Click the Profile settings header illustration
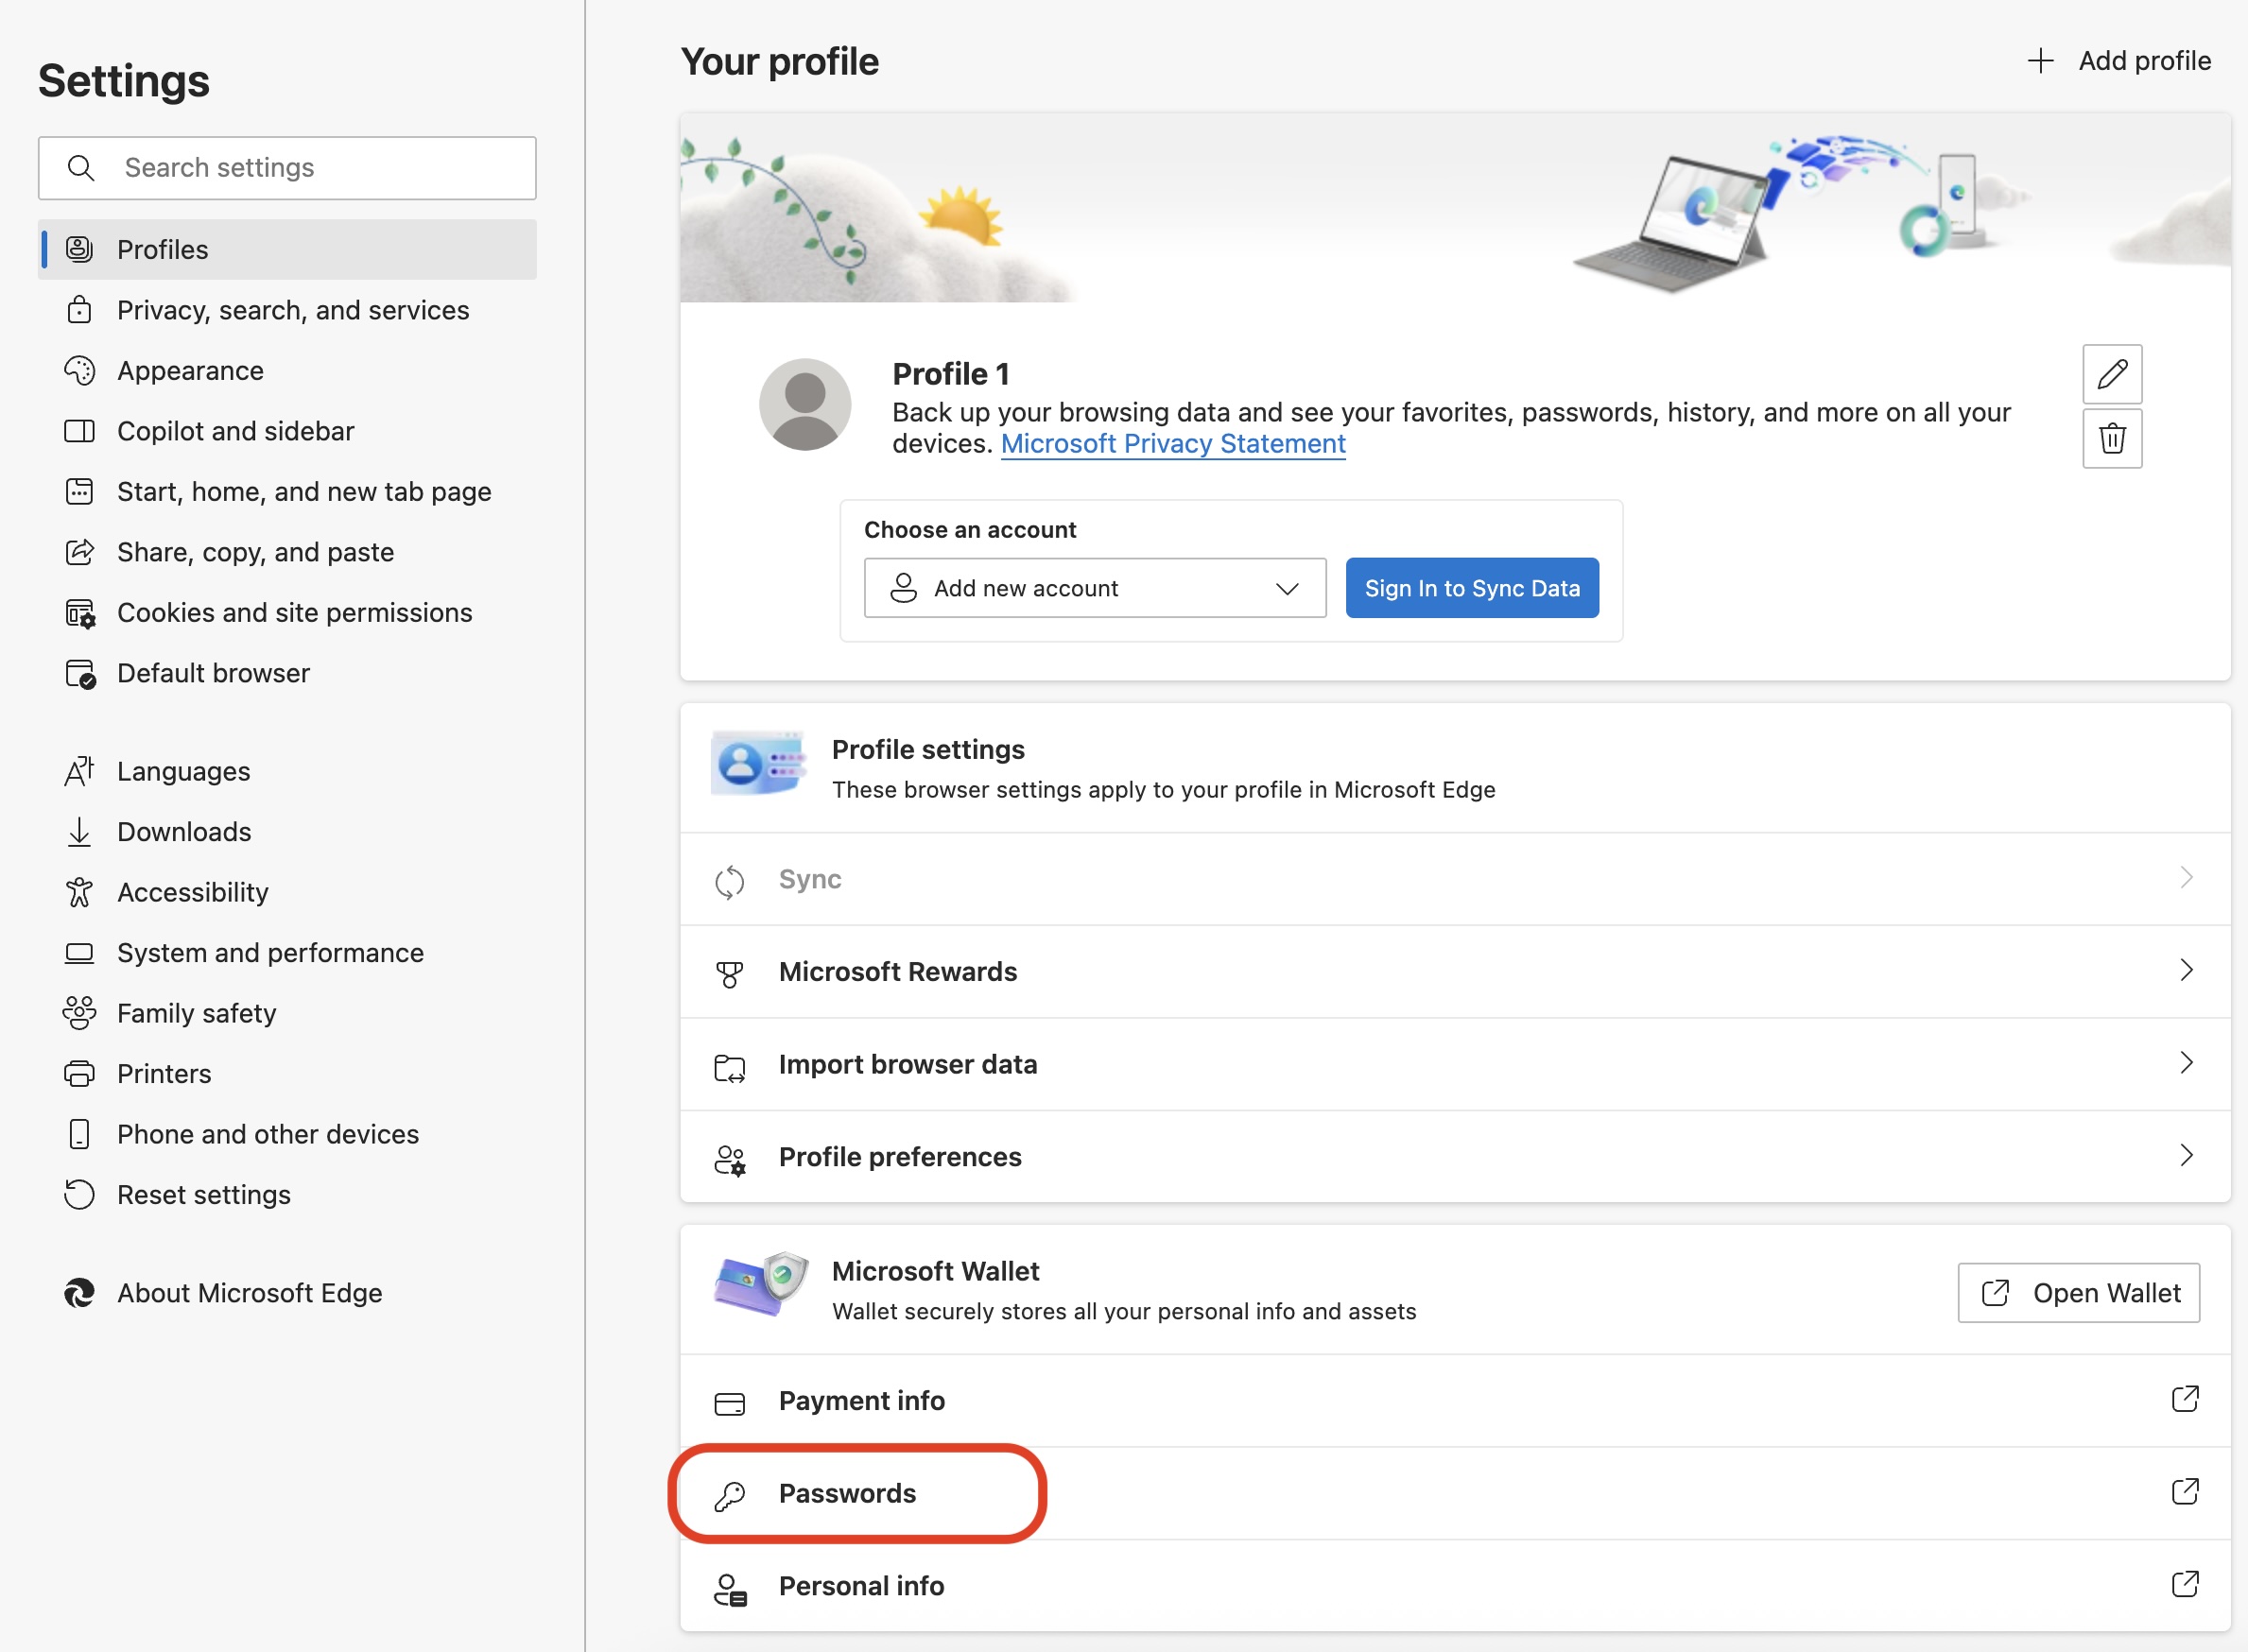Image resolution: width=2248 pixels, height=1652 pixels. [758, 765]
